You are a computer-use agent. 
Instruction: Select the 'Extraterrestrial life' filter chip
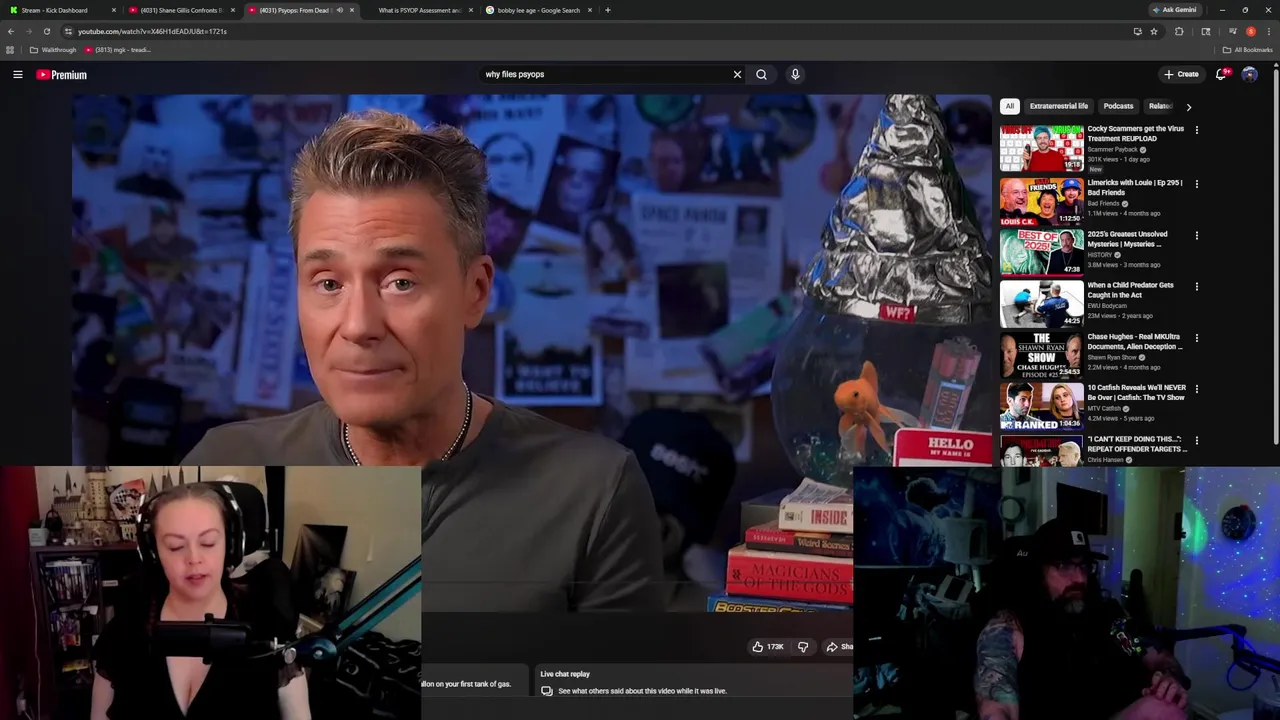1059,106
